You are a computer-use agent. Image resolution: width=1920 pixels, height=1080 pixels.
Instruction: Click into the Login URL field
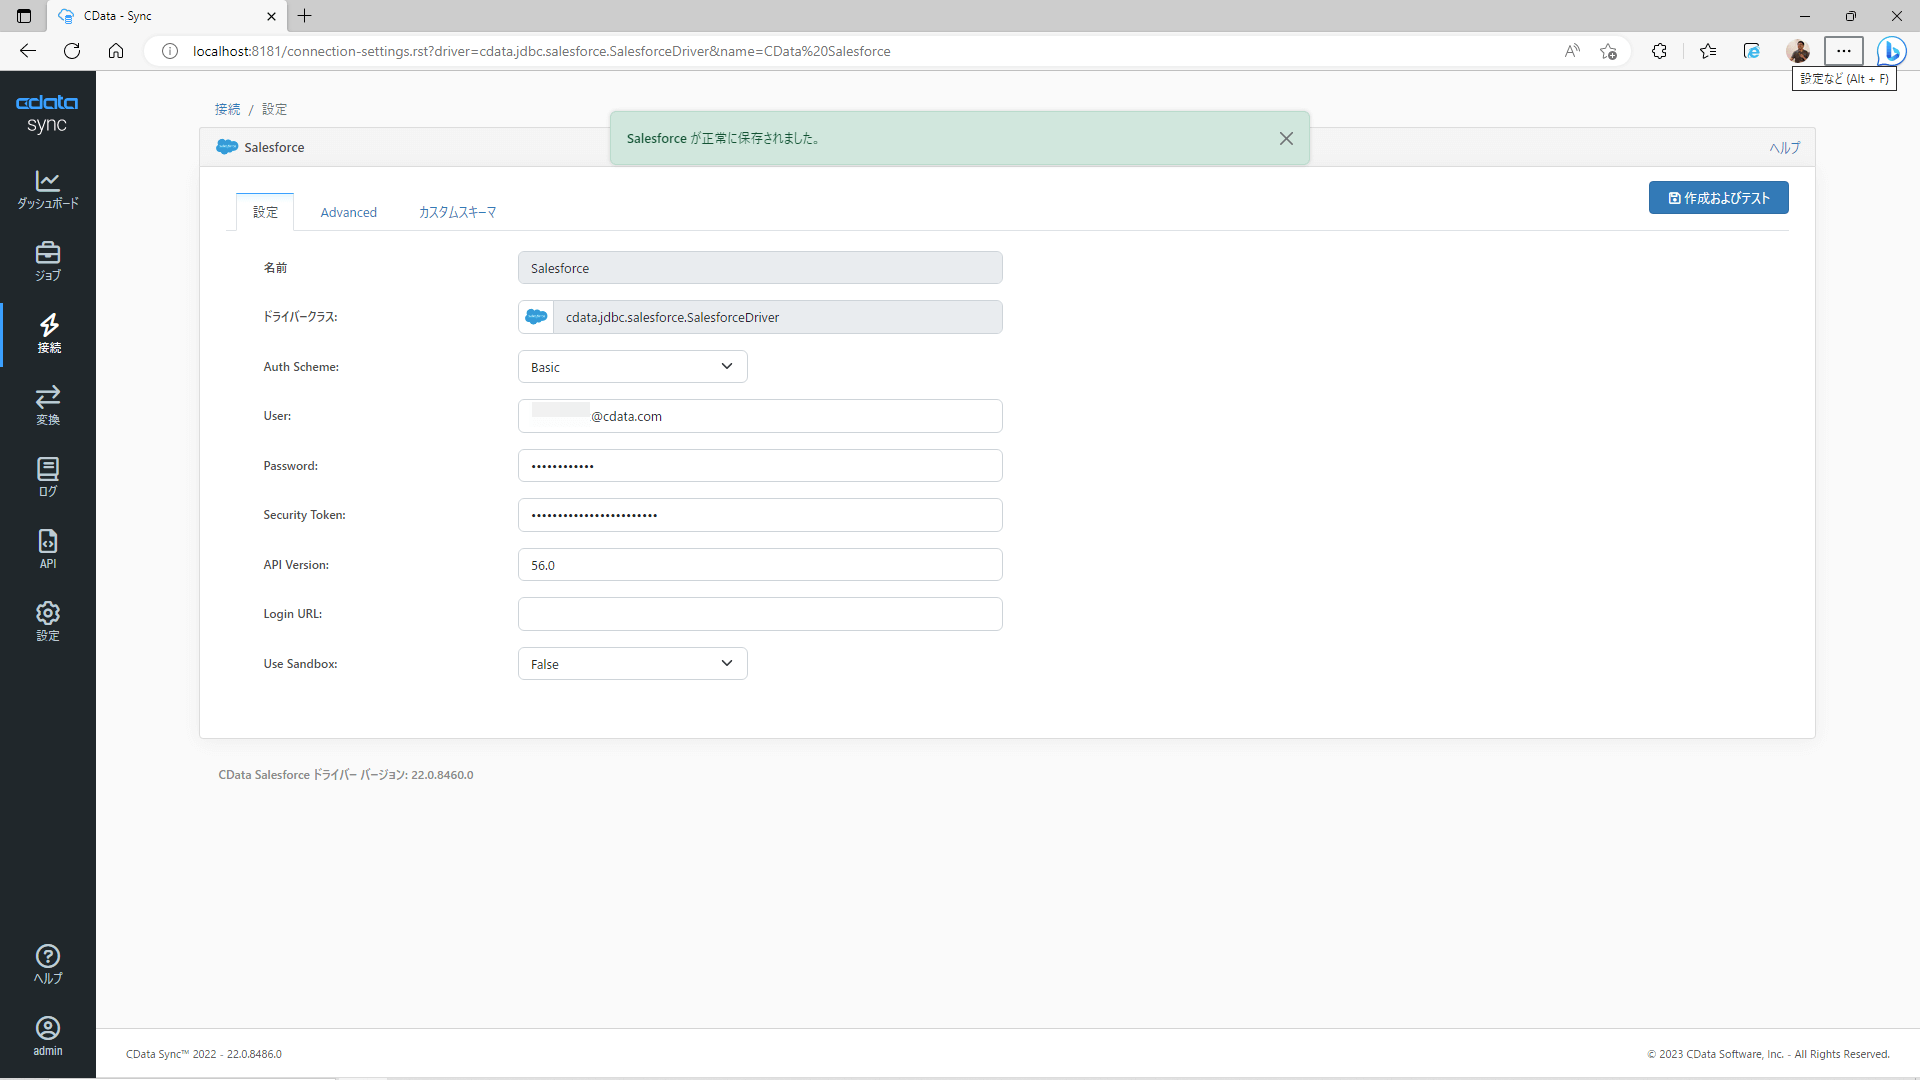pyautogui.click(x=759, y=614)
